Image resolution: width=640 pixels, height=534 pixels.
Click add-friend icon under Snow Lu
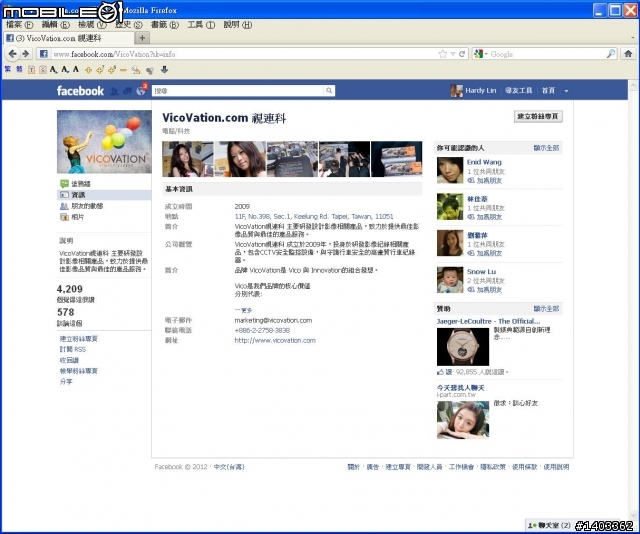[471, 289]
